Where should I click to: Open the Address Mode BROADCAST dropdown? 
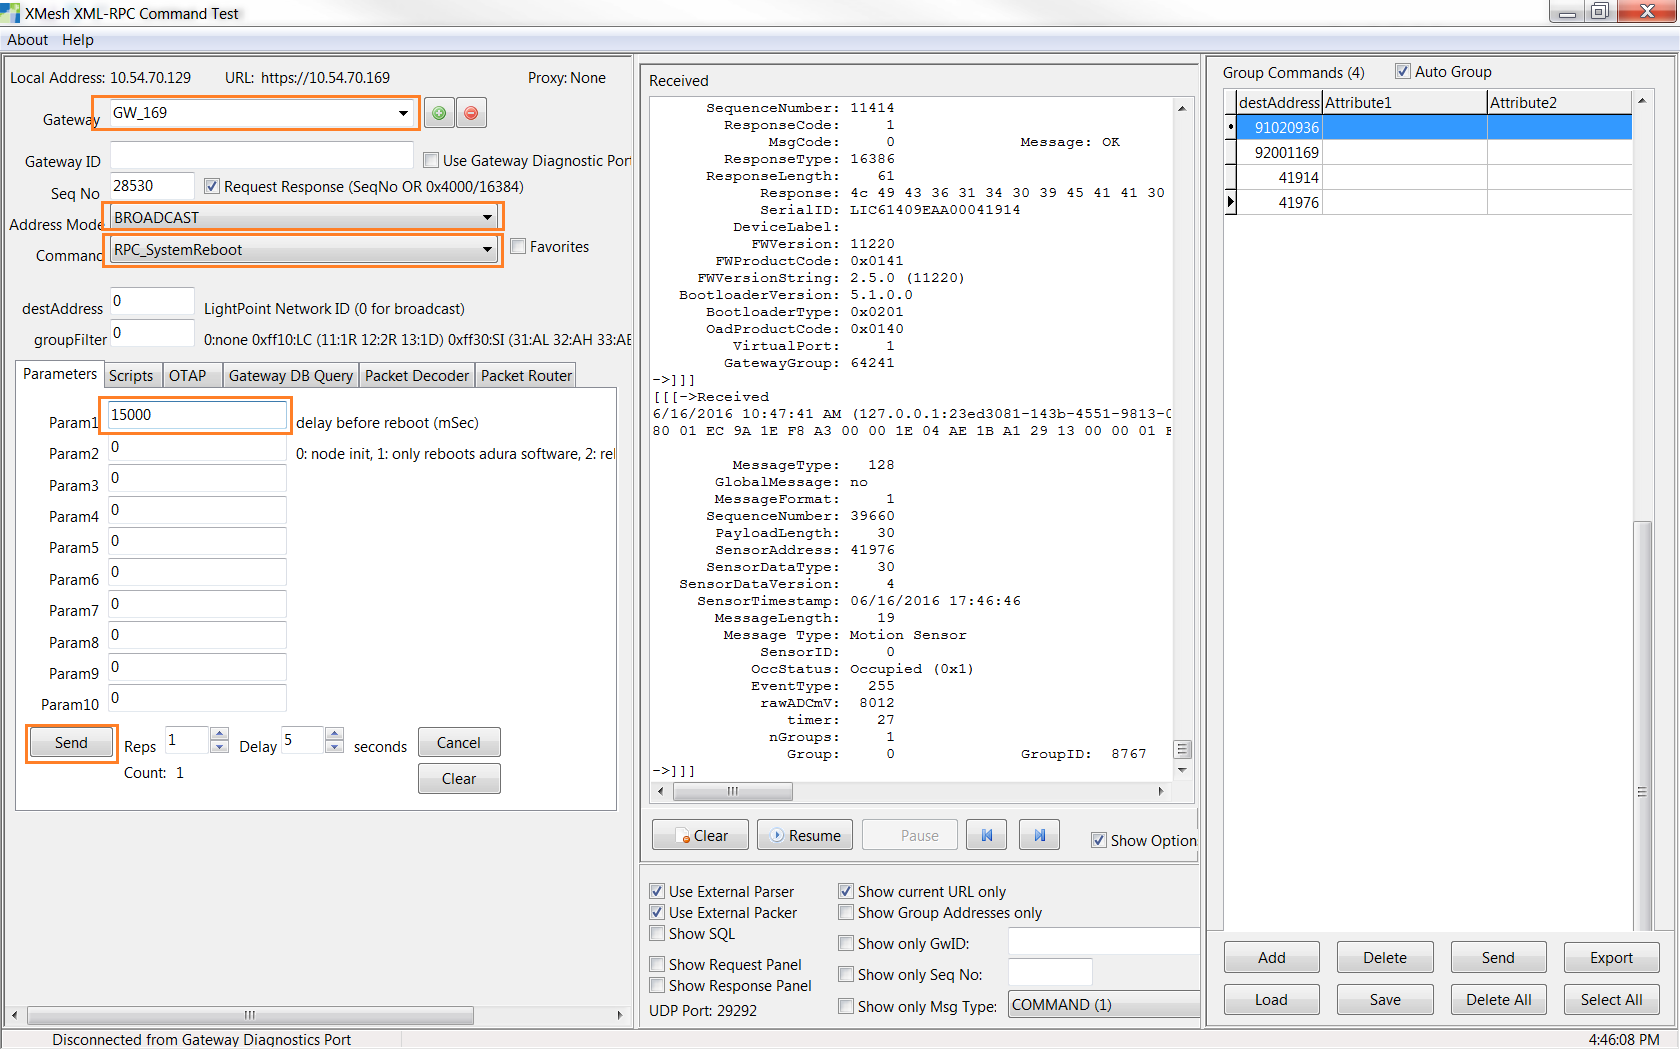point(487,217)
